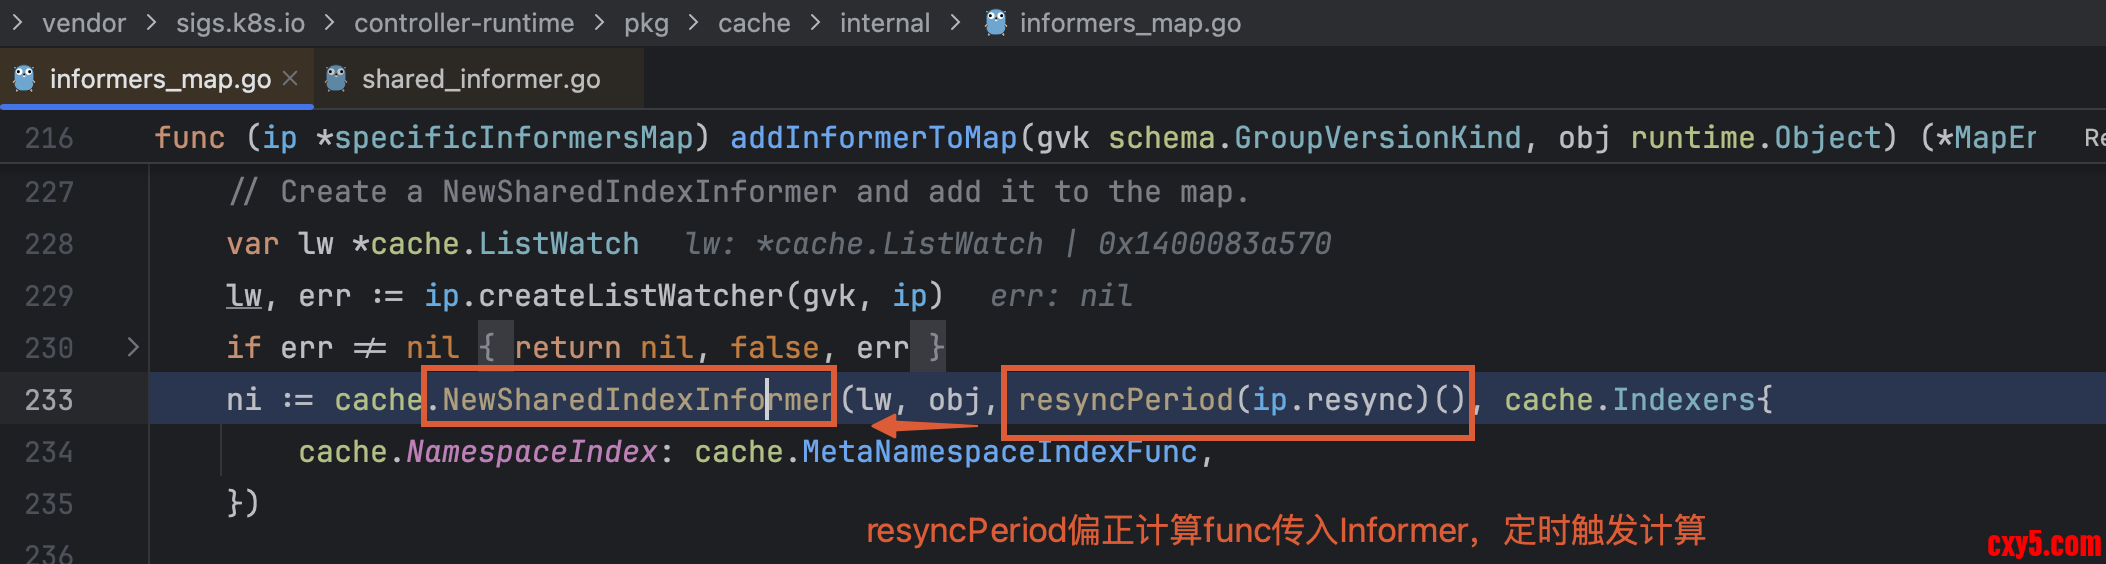2106x564 pixels.
Task: Click NewSharedIndexInformer function call
Action: [x=636, y=400]
